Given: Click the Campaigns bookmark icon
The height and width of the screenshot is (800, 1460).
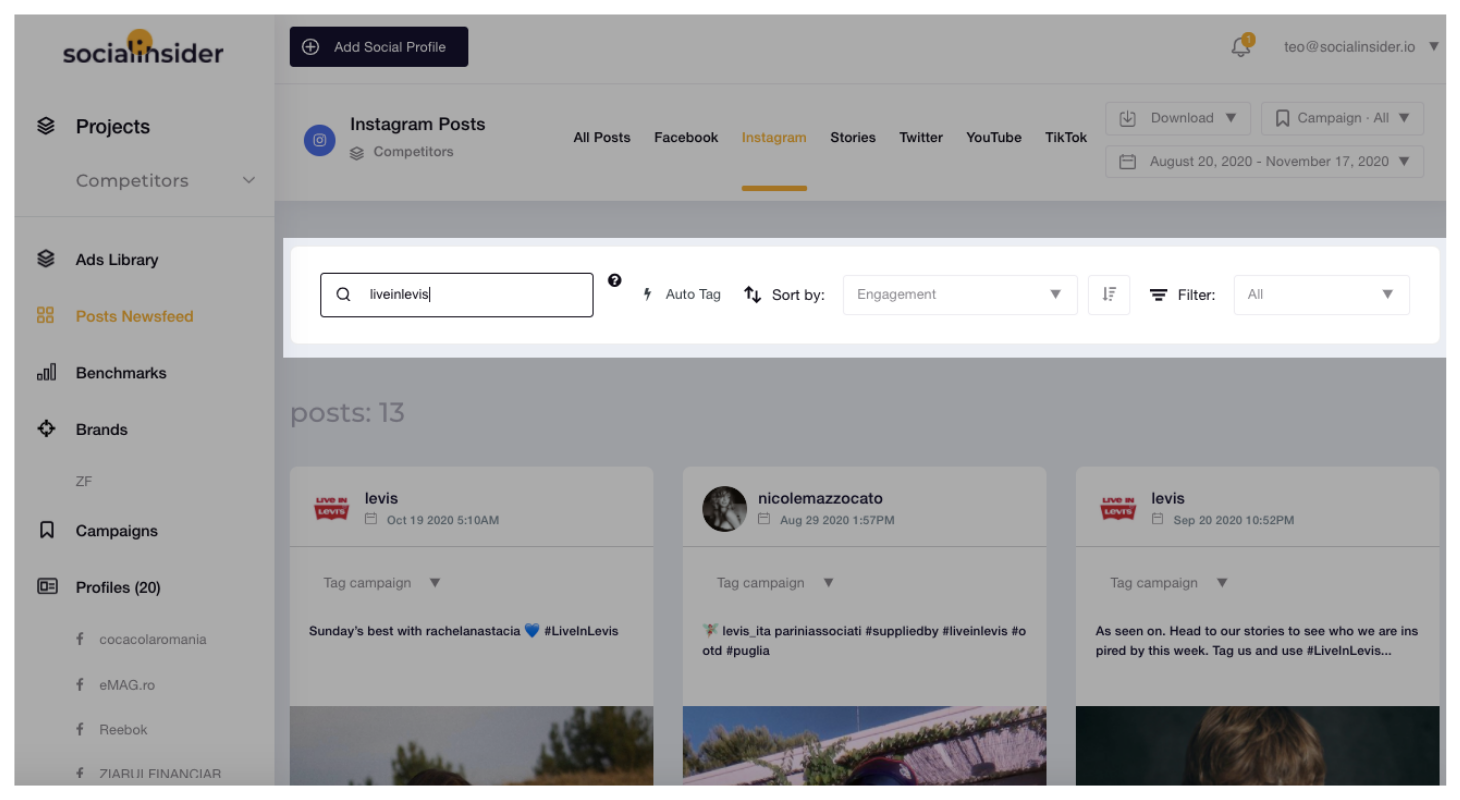Looking at the screenshot, I should click(x=46, y=531).
